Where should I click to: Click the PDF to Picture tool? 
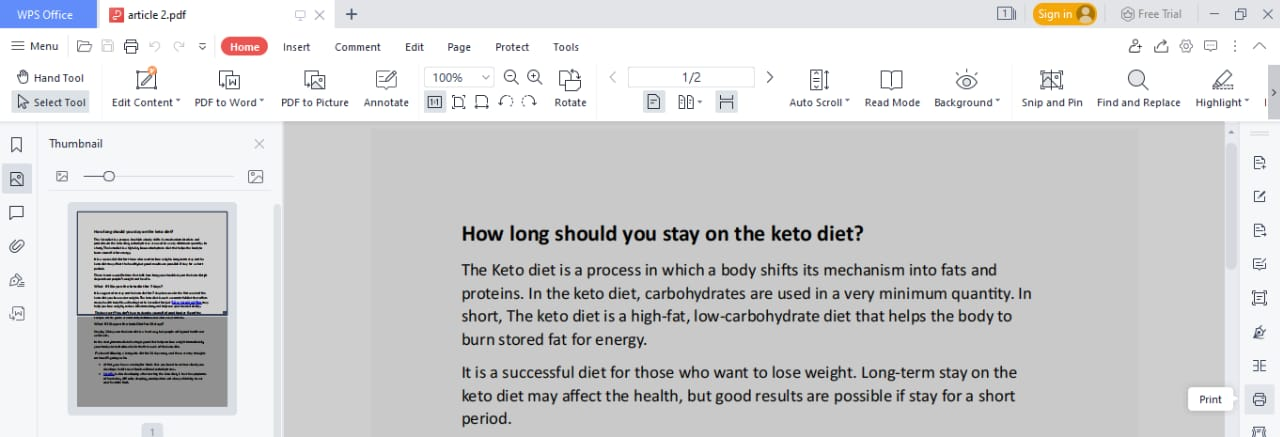click(314, 88)
